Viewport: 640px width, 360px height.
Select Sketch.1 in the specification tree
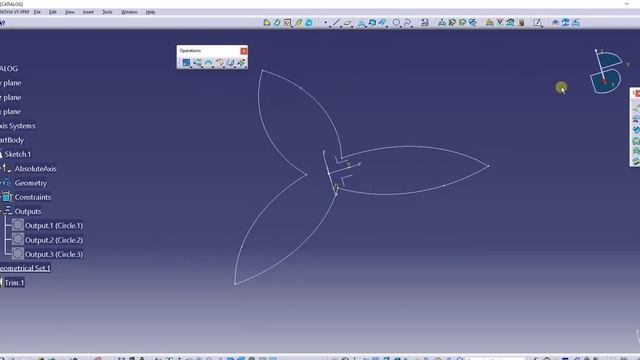tap(18, 154)
